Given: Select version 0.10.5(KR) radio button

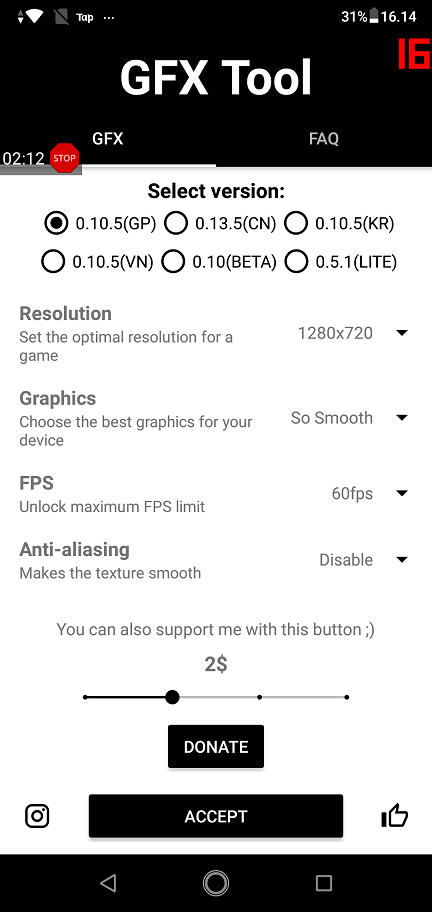Looking at the screenshot, I should pyautogui.click(x=296, y=224).
